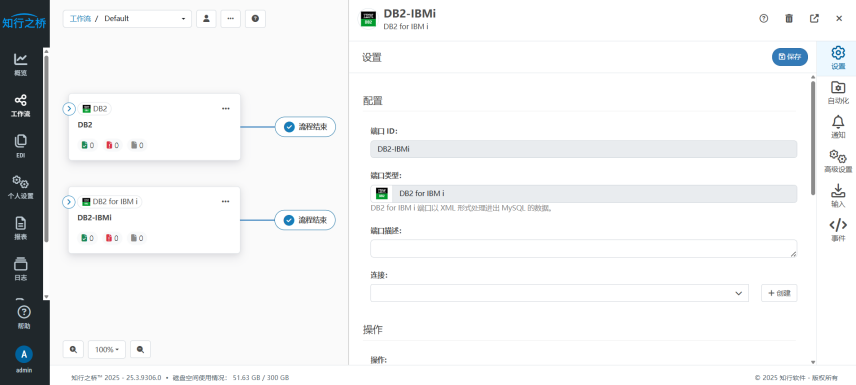Click the 知行之桥 logo

(25, 22)
